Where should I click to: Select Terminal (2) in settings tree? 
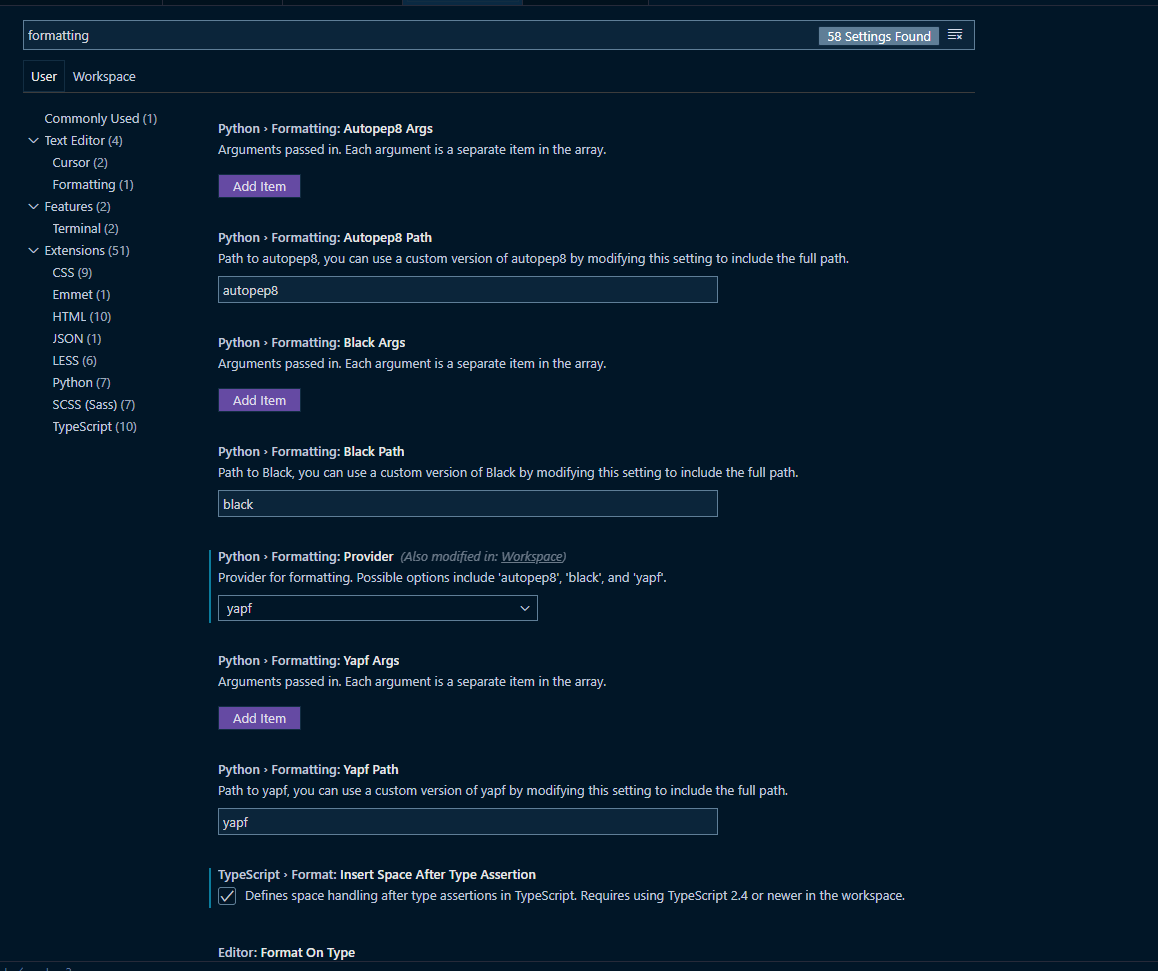(x=86, y=229)
